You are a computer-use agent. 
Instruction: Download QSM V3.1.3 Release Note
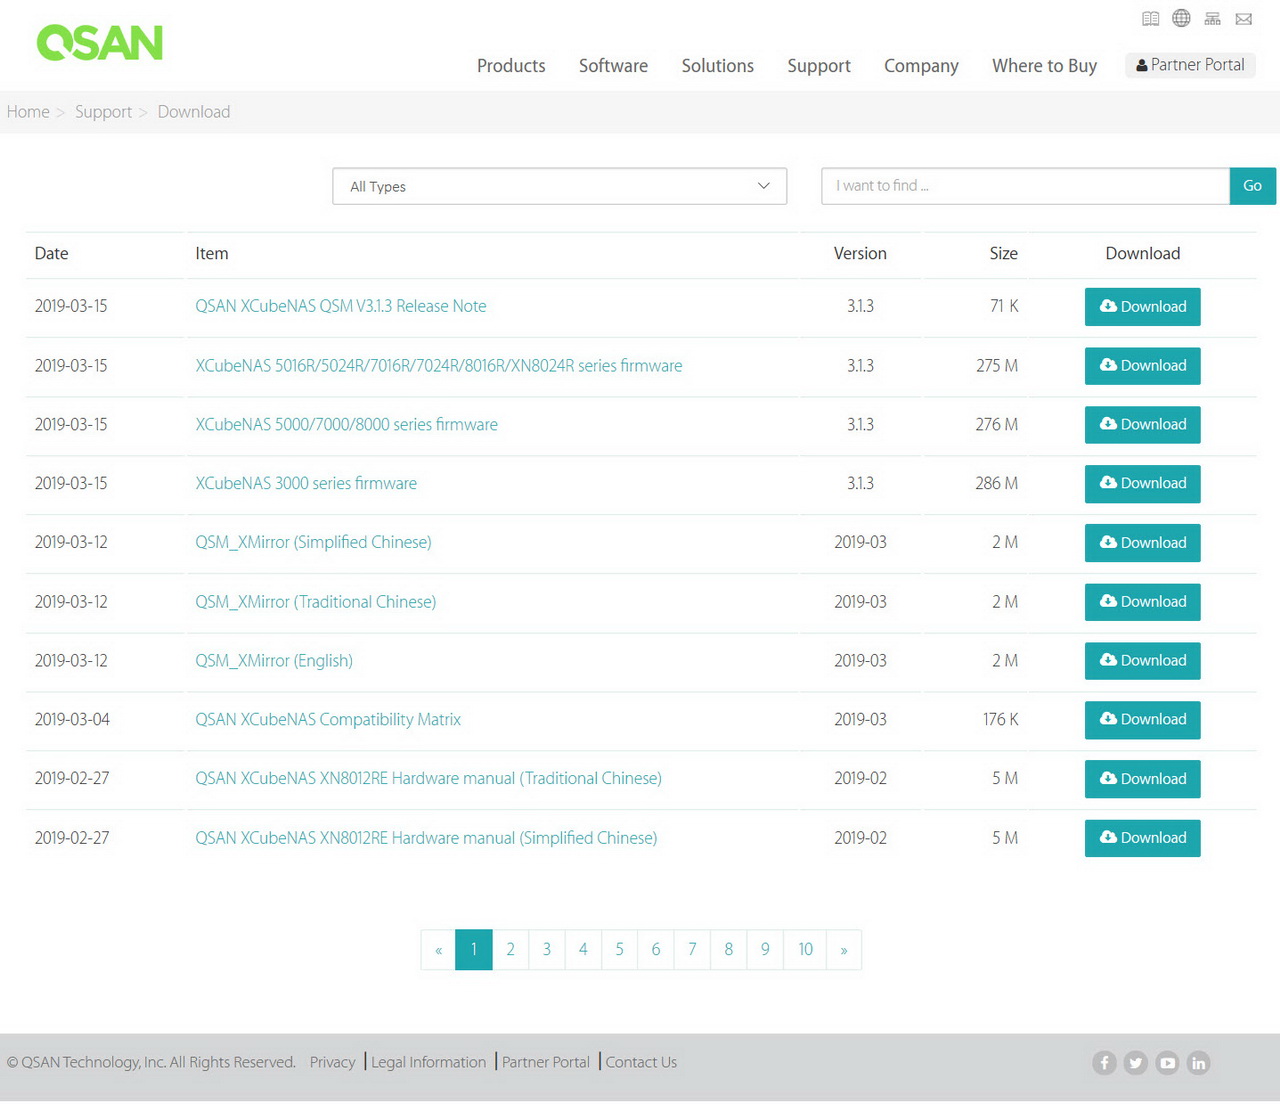(x=1143, y=307)
